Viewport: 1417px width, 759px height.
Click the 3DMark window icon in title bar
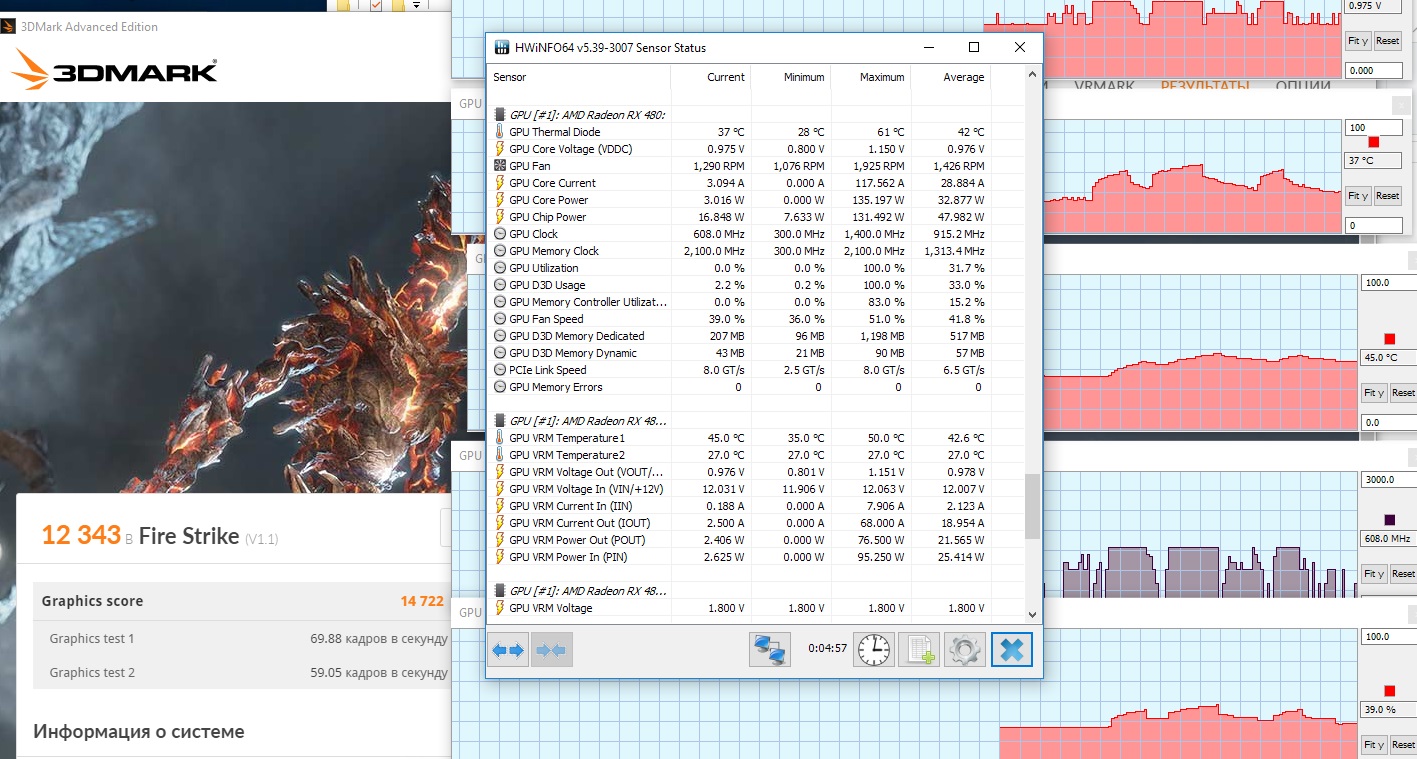click(10, 27)
